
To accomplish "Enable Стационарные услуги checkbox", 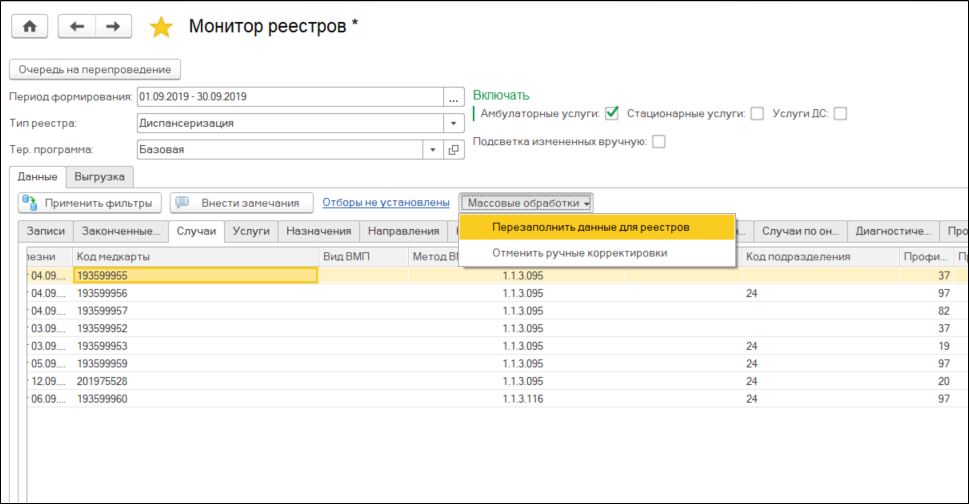I will pos(757,114).
